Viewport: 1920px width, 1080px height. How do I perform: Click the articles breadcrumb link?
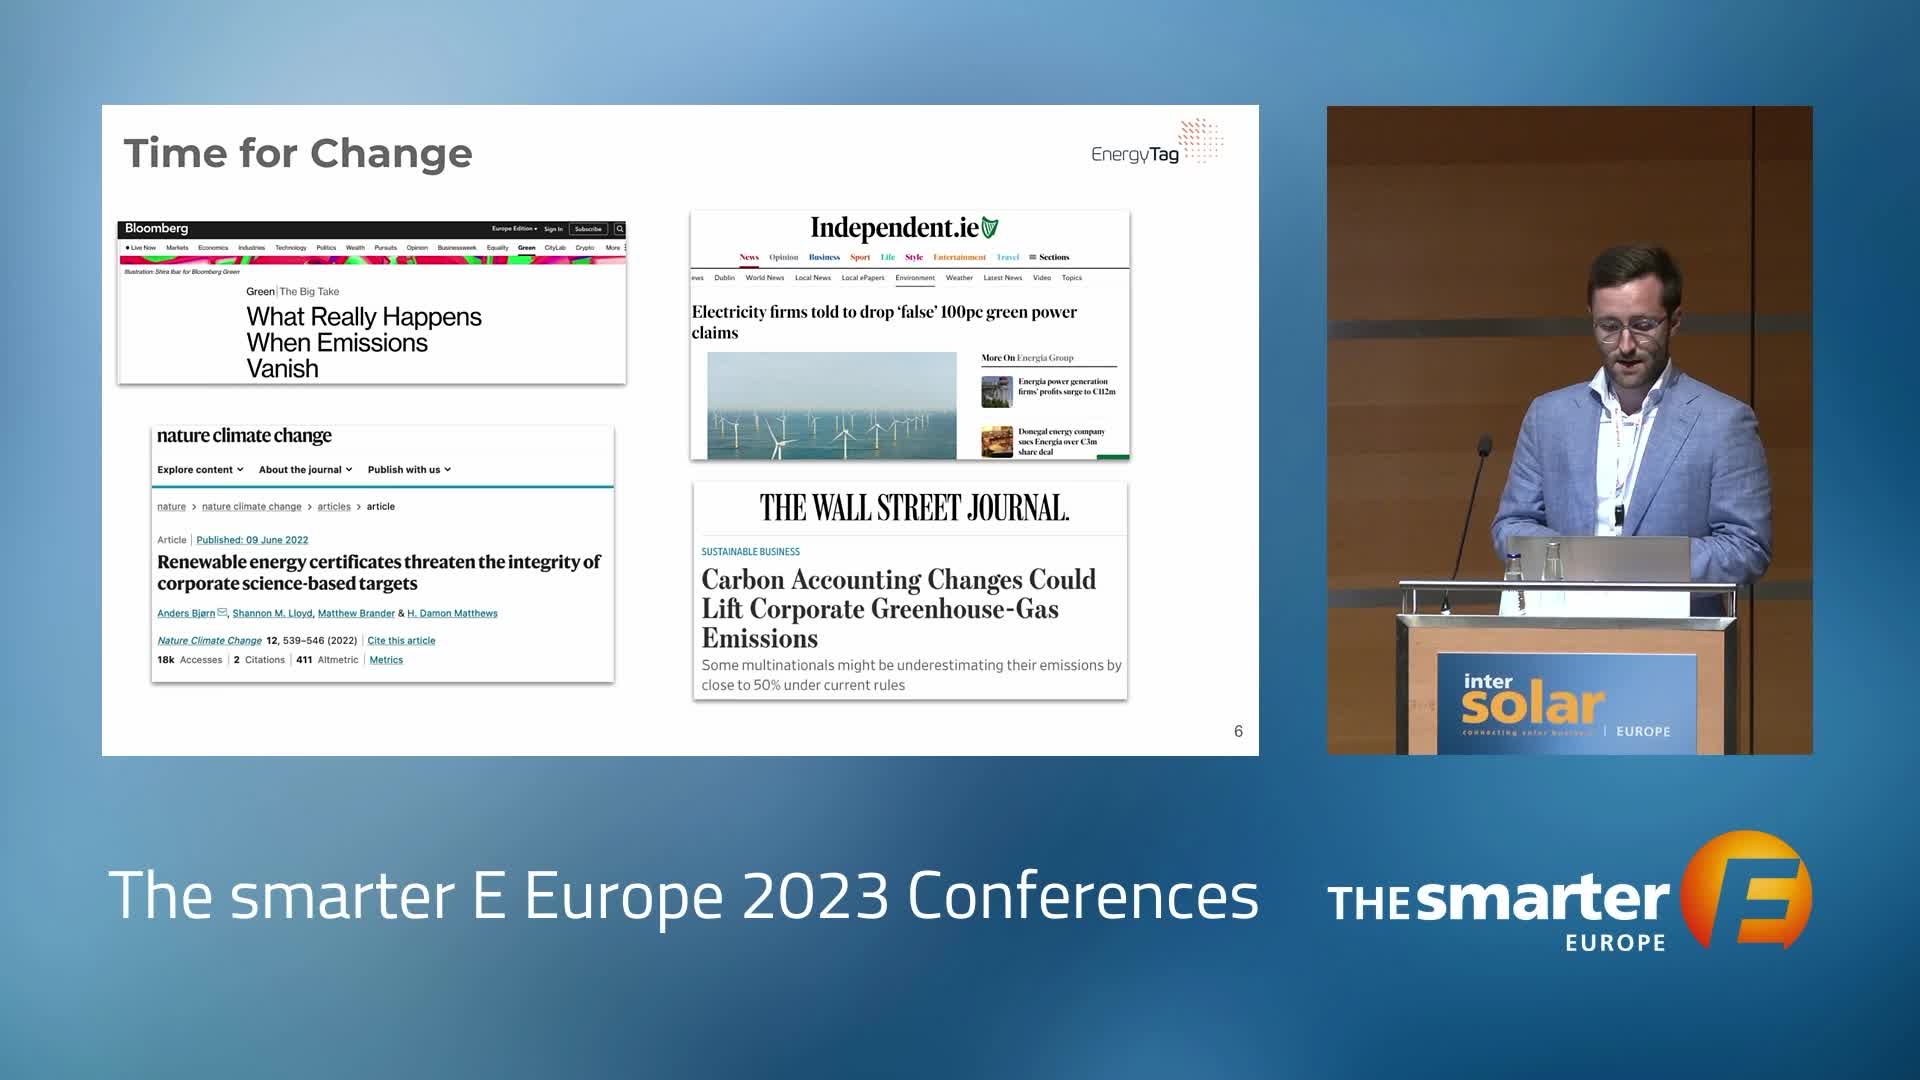pyautogui.click(x=334, y=506)
